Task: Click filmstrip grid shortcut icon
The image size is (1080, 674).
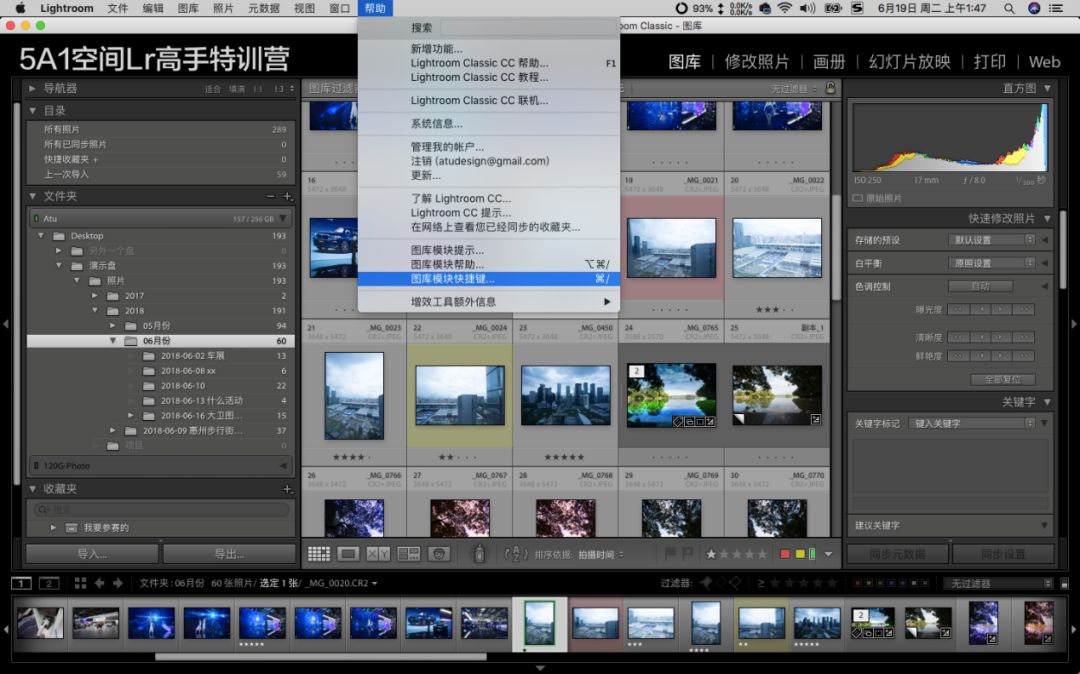Action: [80, 583]
